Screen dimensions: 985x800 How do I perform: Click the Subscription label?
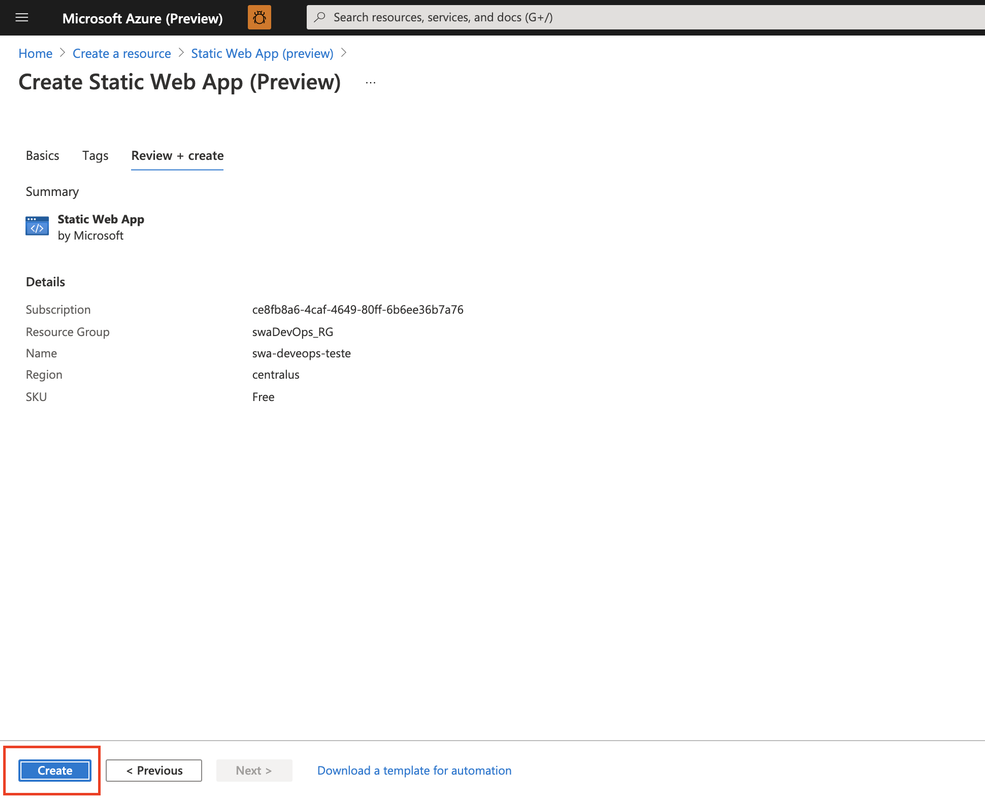point(58,310)
